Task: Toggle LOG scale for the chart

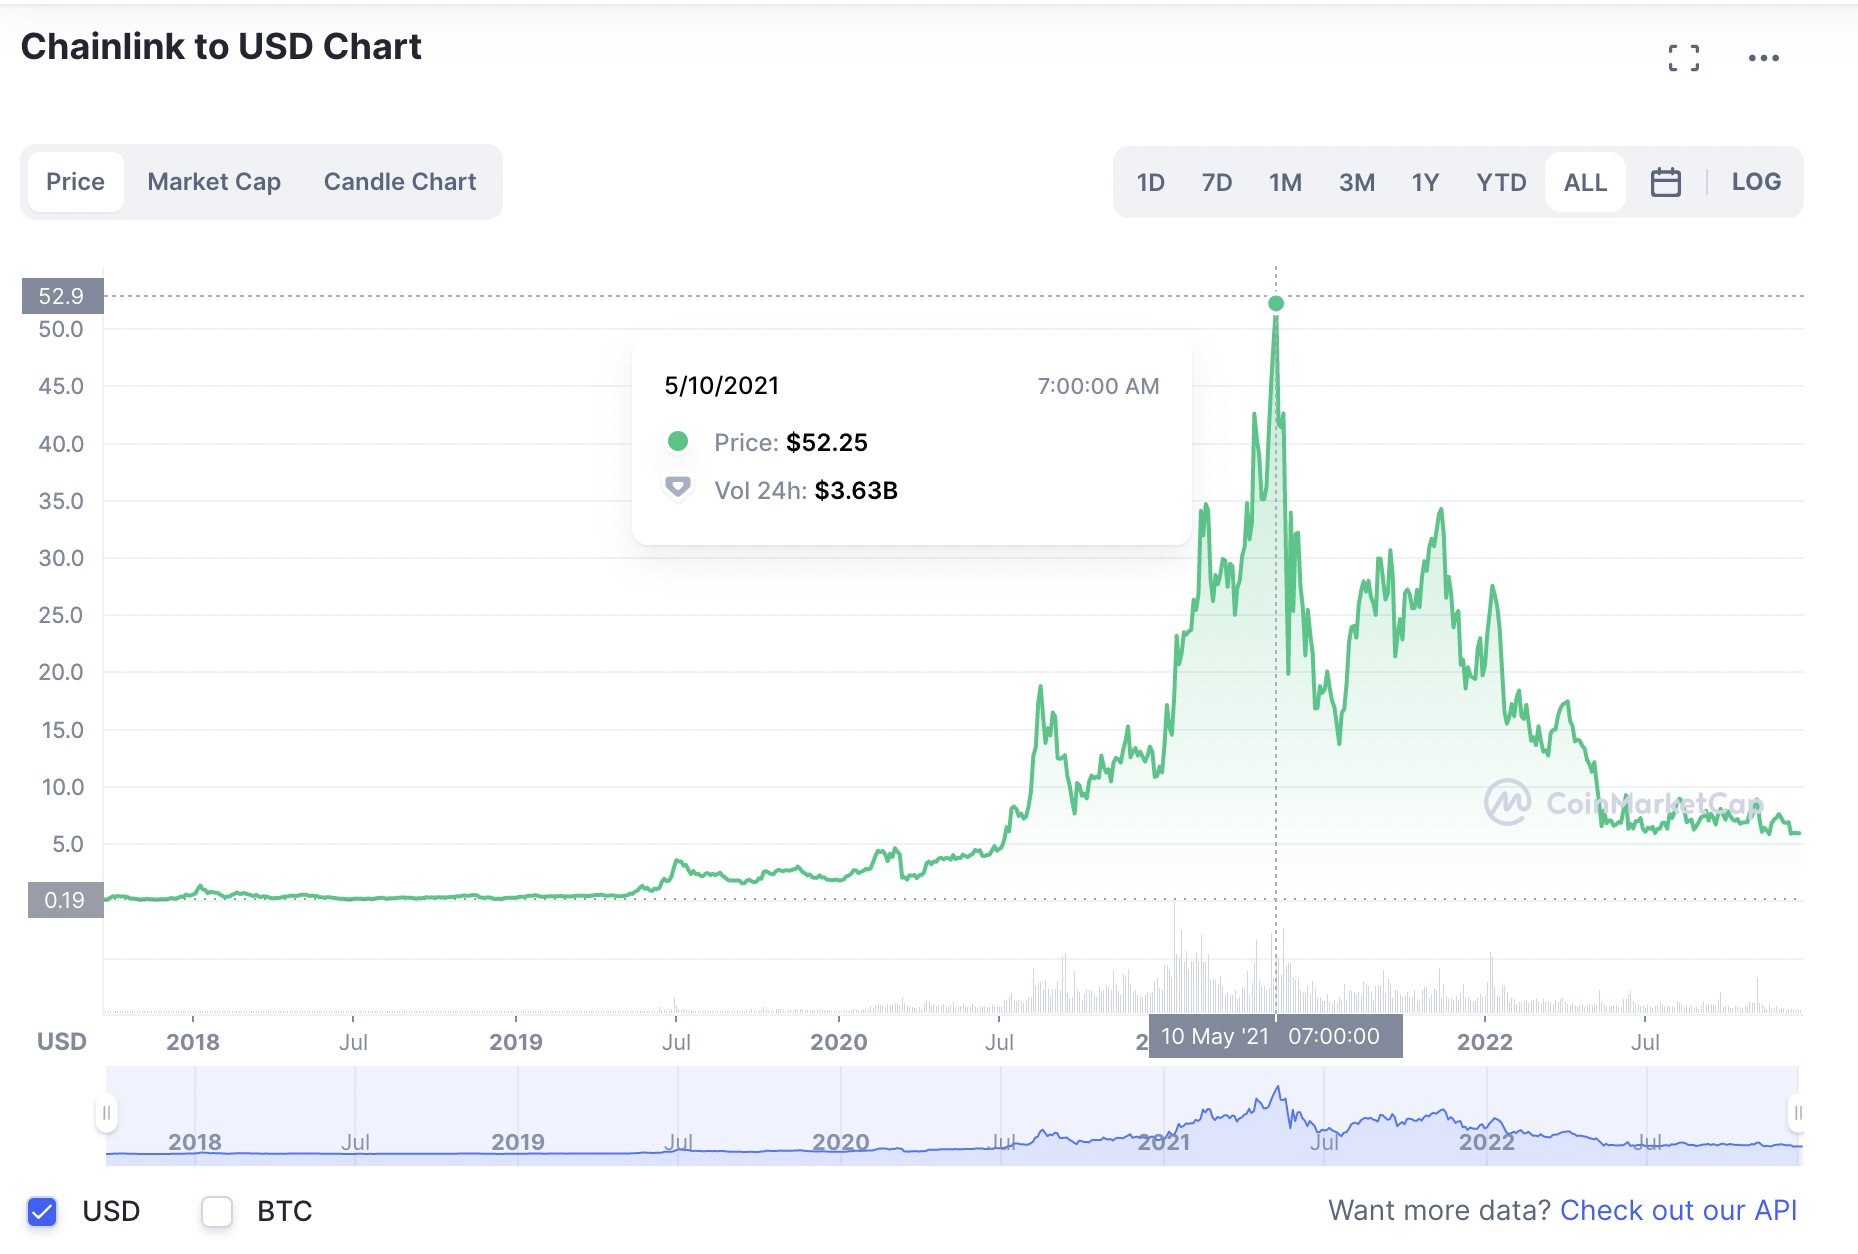Action: click(1756, 181)
